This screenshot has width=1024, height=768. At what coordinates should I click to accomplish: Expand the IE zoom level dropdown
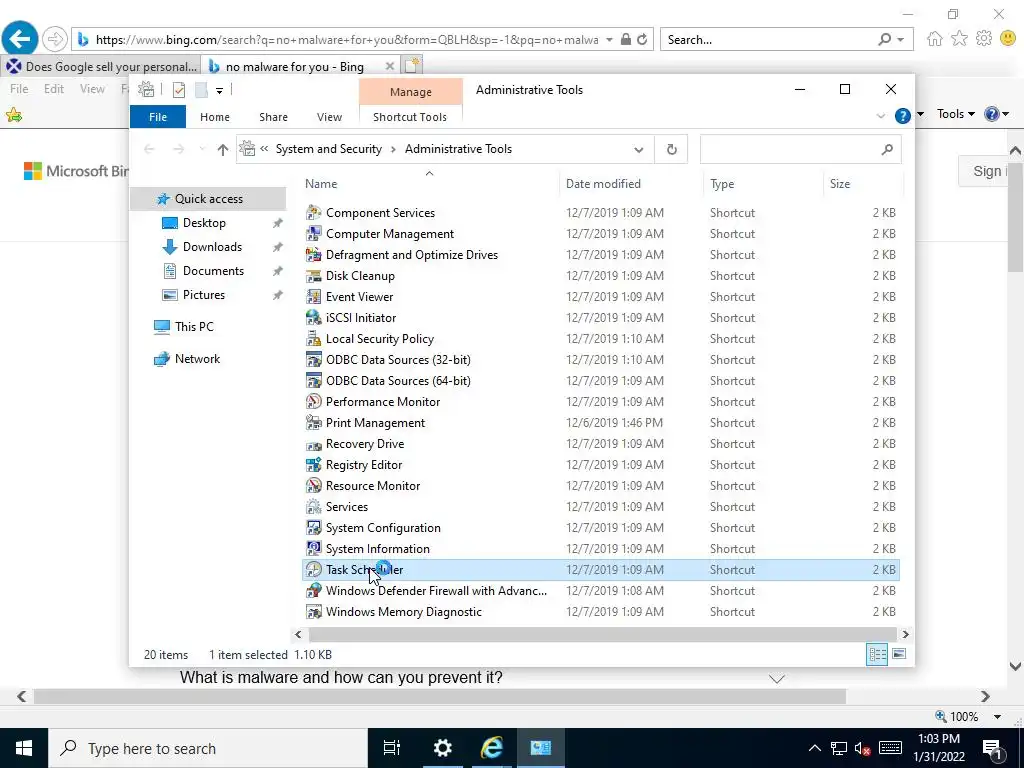click(997, 716)
